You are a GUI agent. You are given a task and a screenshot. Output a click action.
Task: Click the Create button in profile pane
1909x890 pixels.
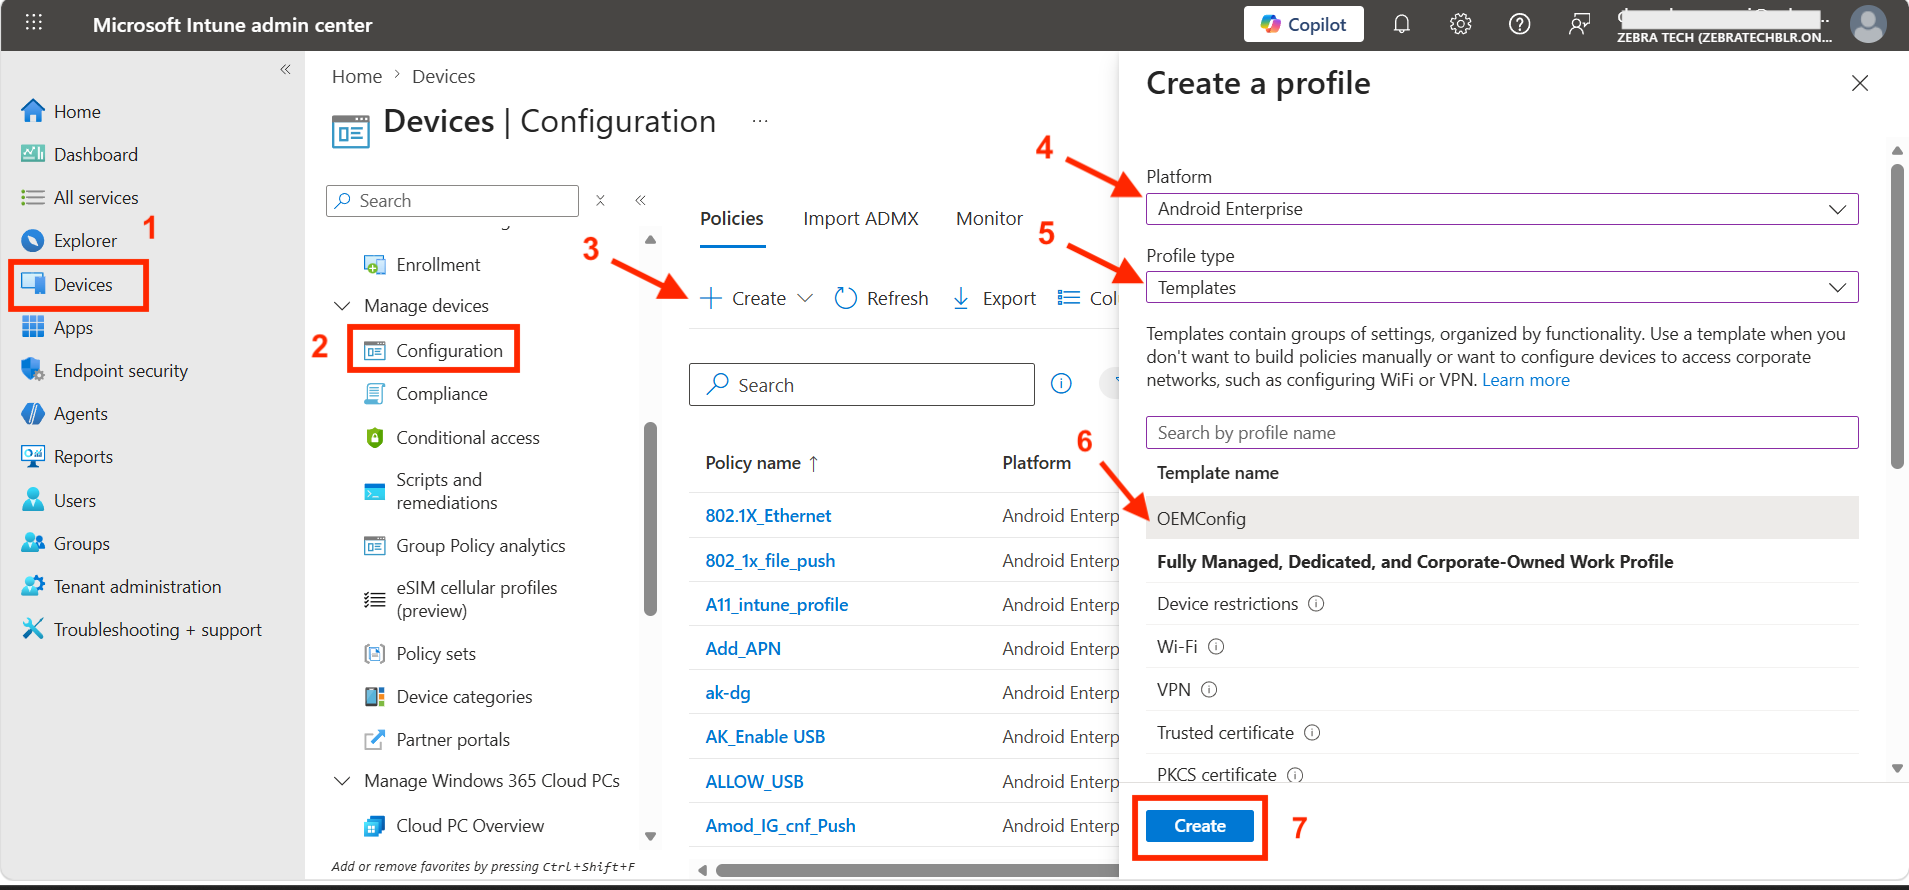click(1200, 826)
